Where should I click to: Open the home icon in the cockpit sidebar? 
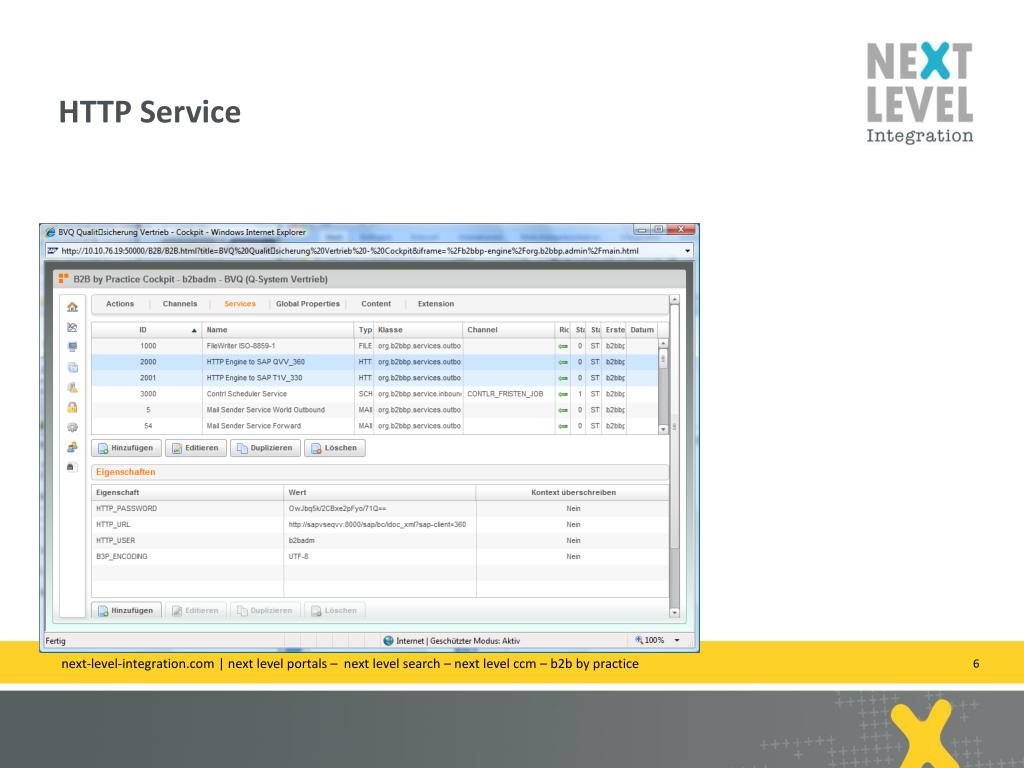point(72,306)
